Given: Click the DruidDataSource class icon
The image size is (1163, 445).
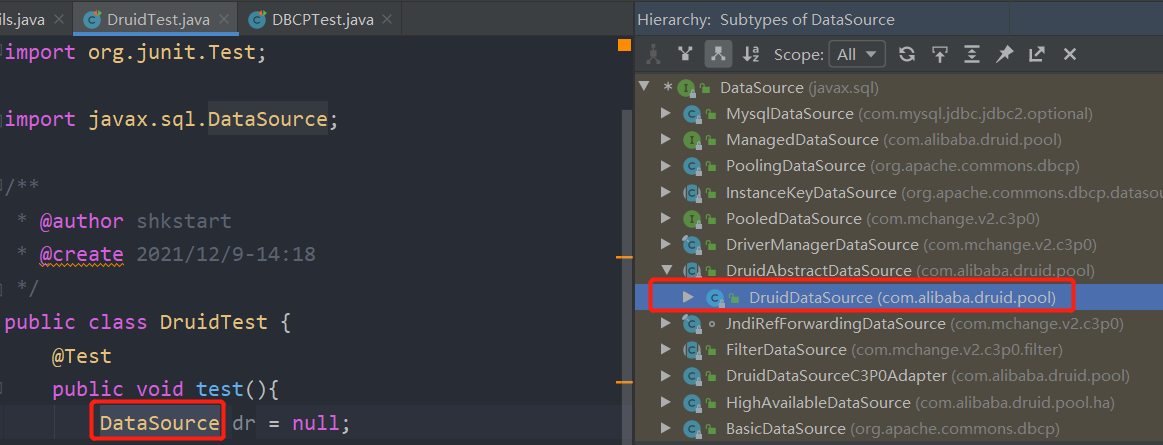Looking at the screenshot, I should (x=715, y=297).
